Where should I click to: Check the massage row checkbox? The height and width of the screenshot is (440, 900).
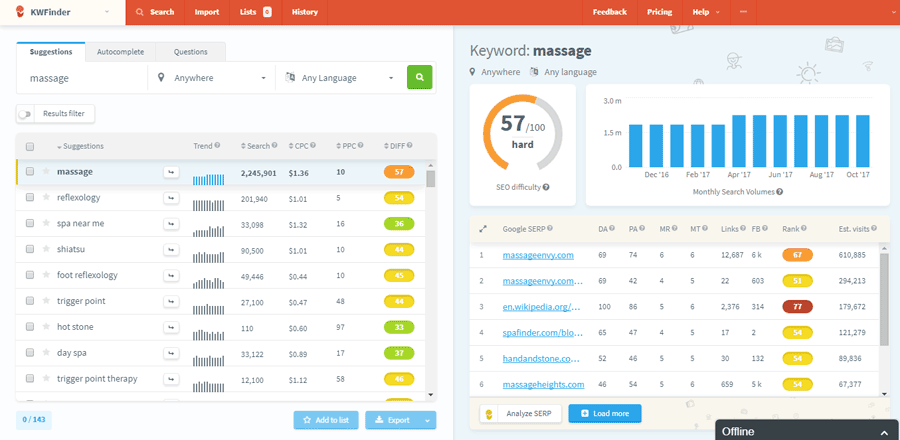point(30,172)
